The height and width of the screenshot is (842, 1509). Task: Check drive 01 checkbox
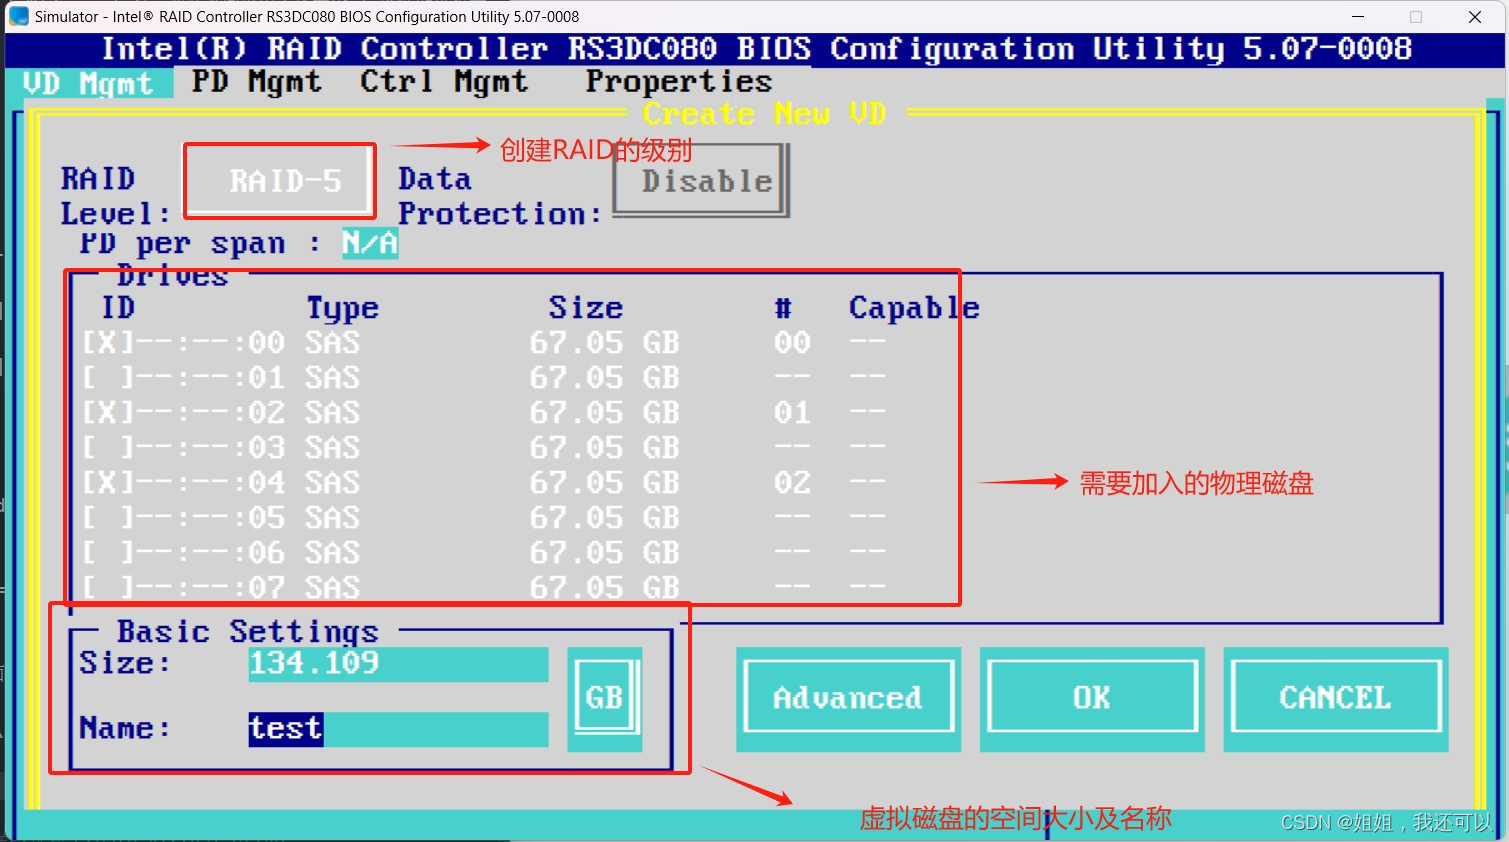107,378
